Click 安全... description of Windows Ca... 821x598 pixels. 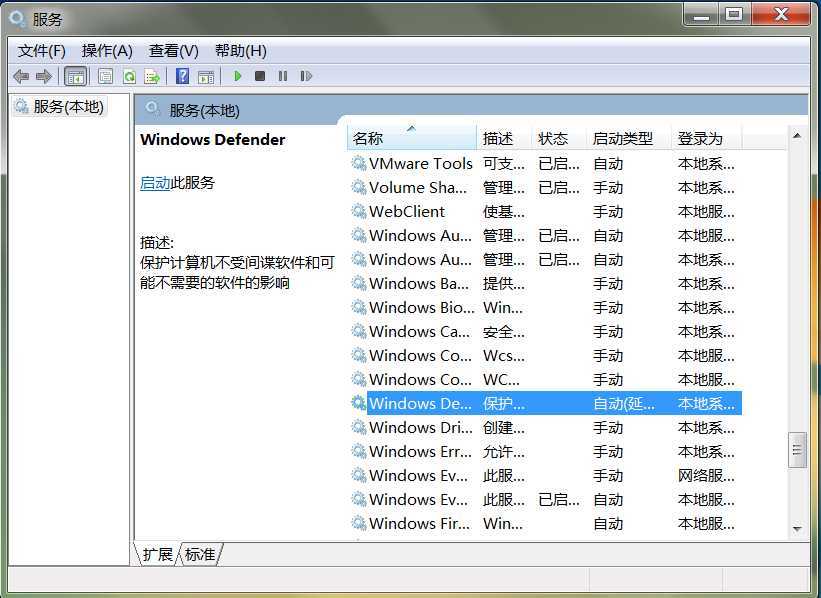coord(504,332)
